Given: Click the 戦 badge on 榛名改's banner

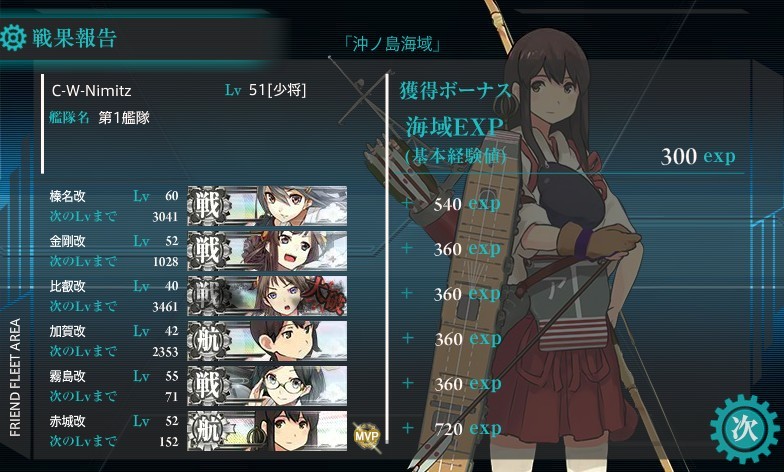Looking at the screenshot, I should (208, 206).
